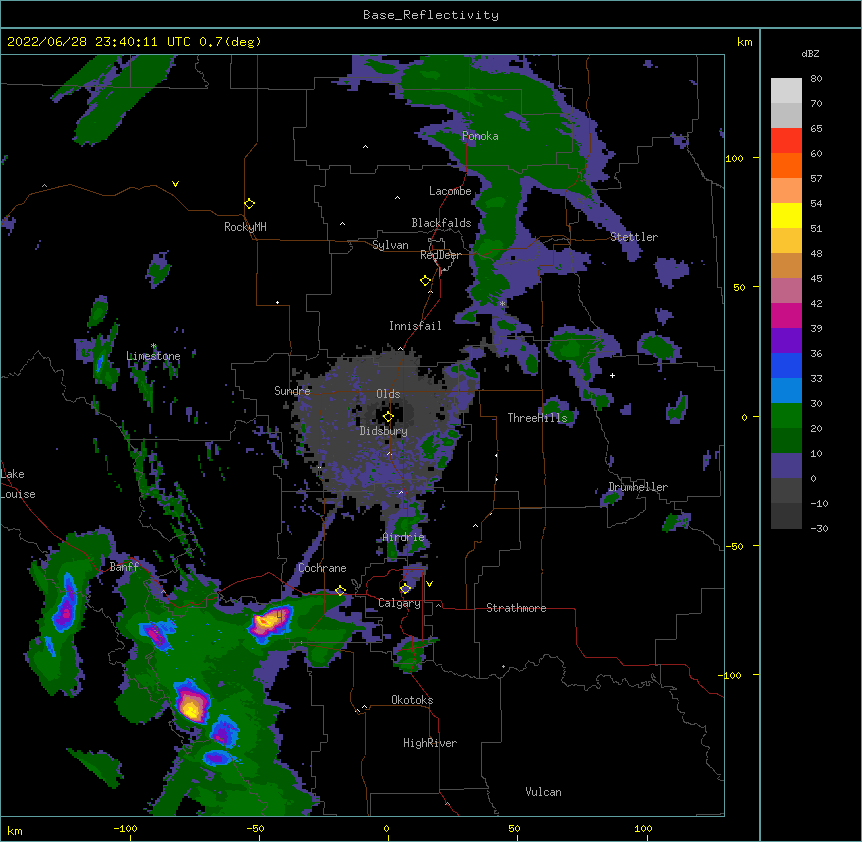
Task: Click the Strathmore label
Action: (x=516, y=608)
